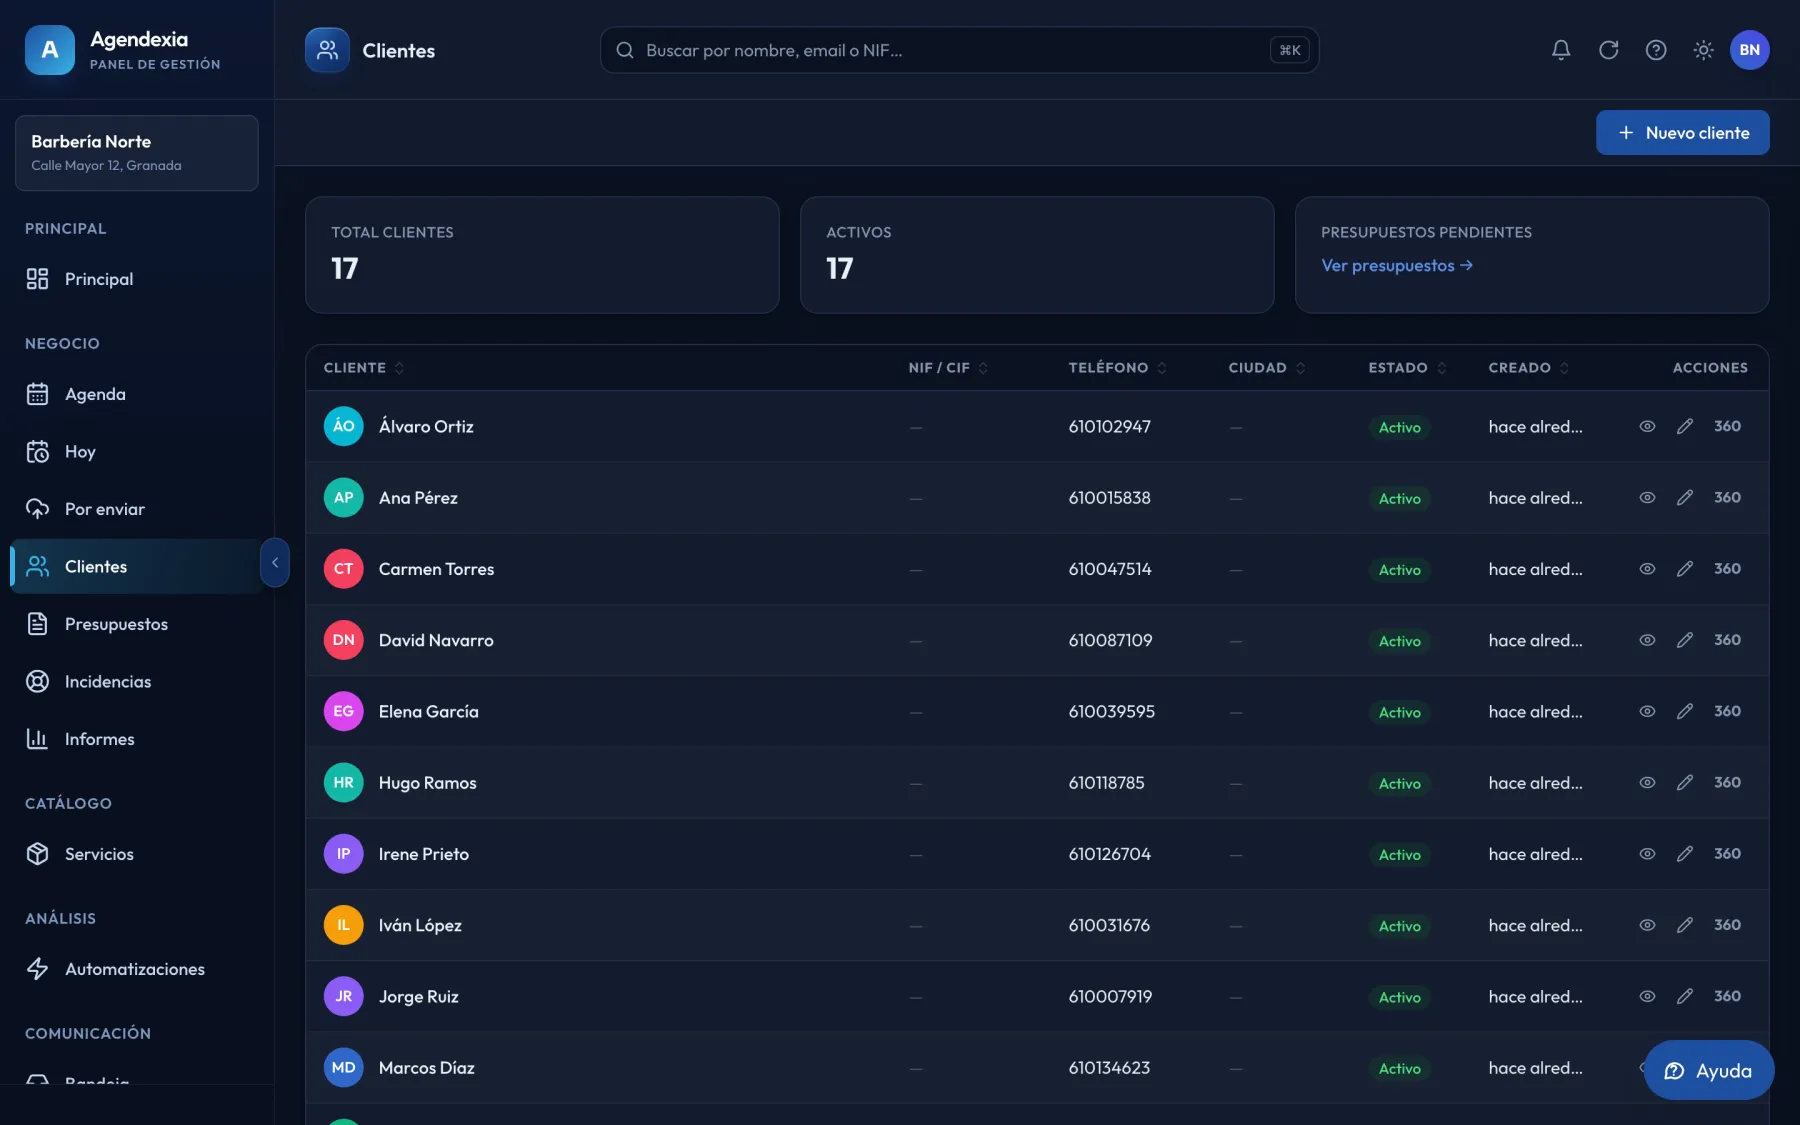Click the Nuevo cliente button

pyautogui.click(x=1682, y=133)
